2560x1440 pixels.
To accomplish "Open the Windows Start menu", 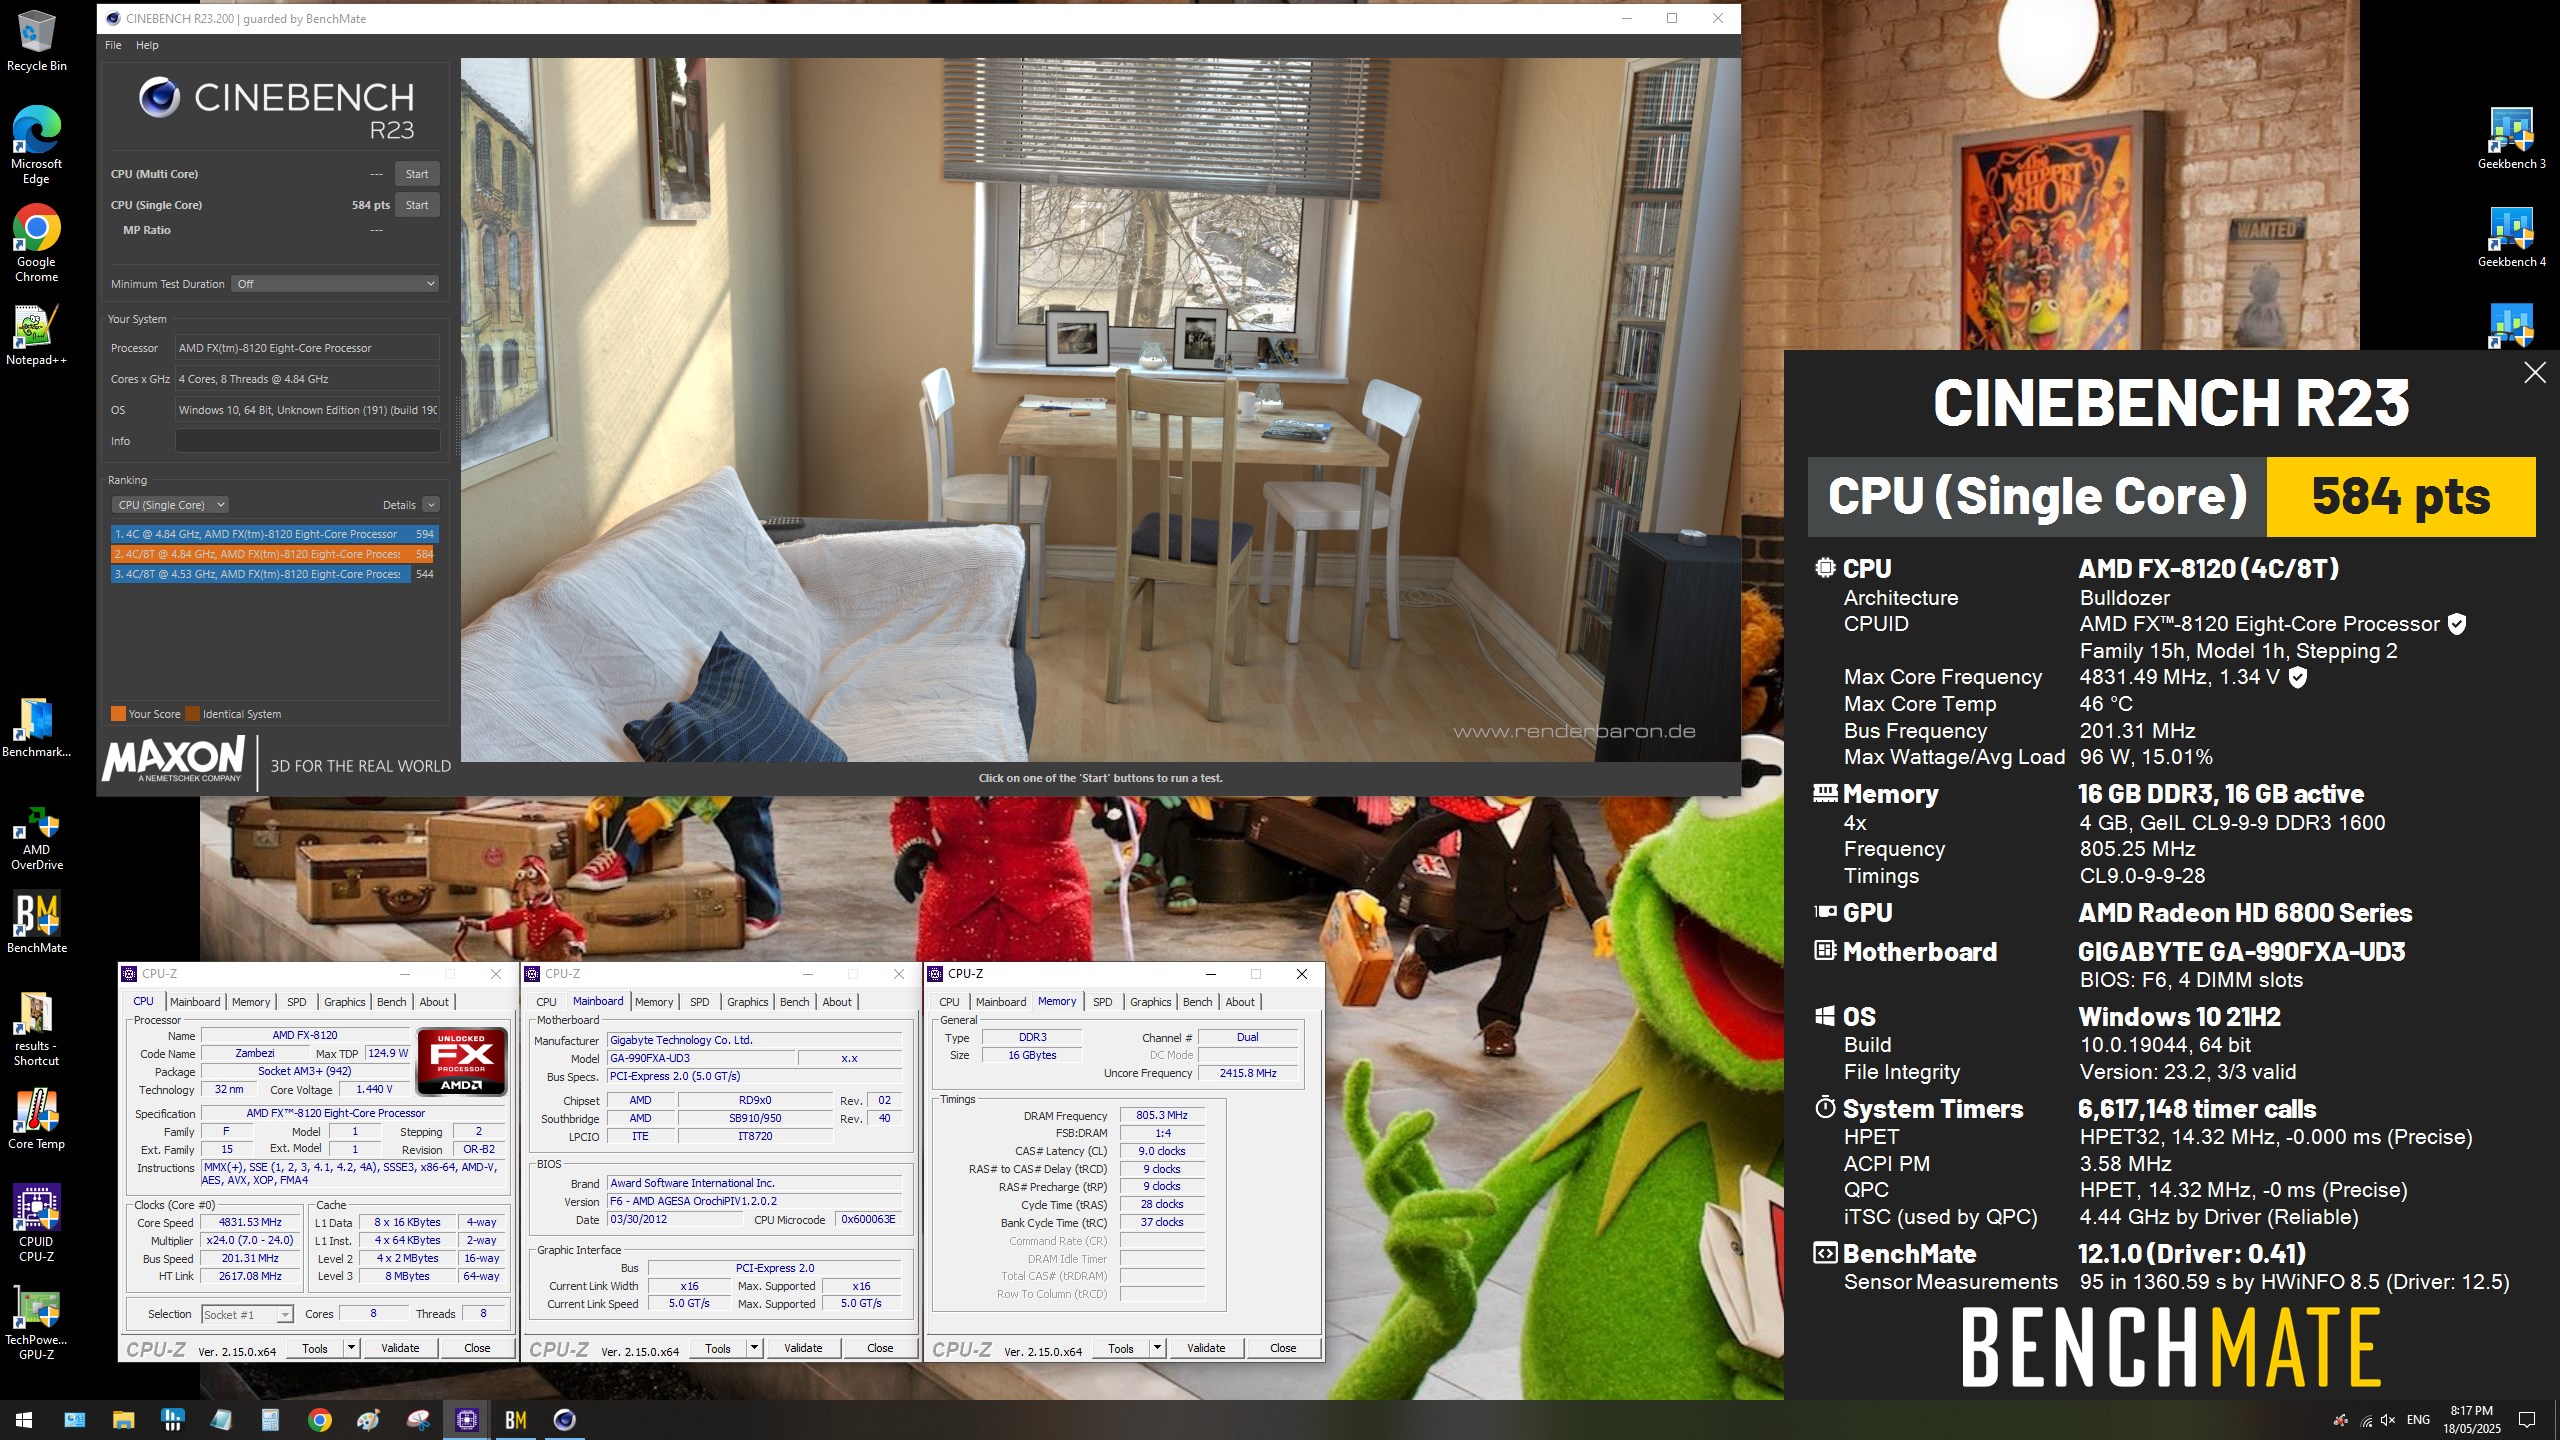I will coord(24,1419).
